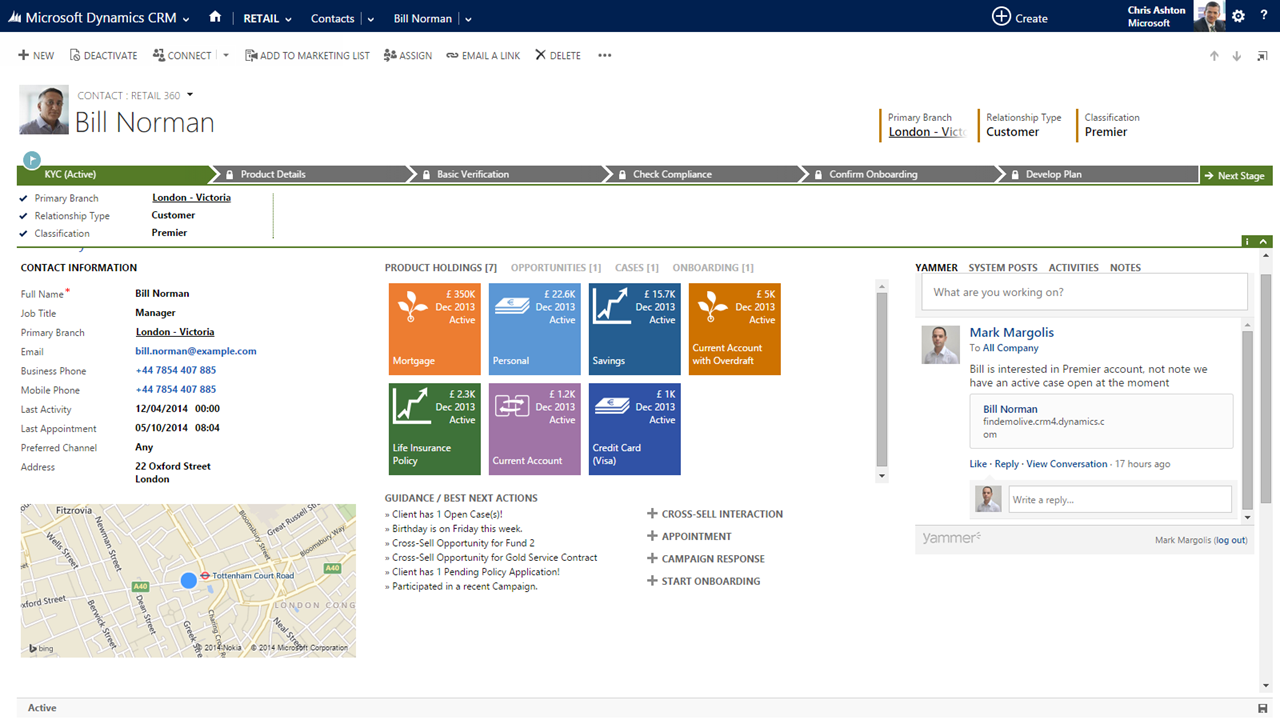Open the Contact: Retail 360 form selector

pyautogui.click(x=190, y=95)
